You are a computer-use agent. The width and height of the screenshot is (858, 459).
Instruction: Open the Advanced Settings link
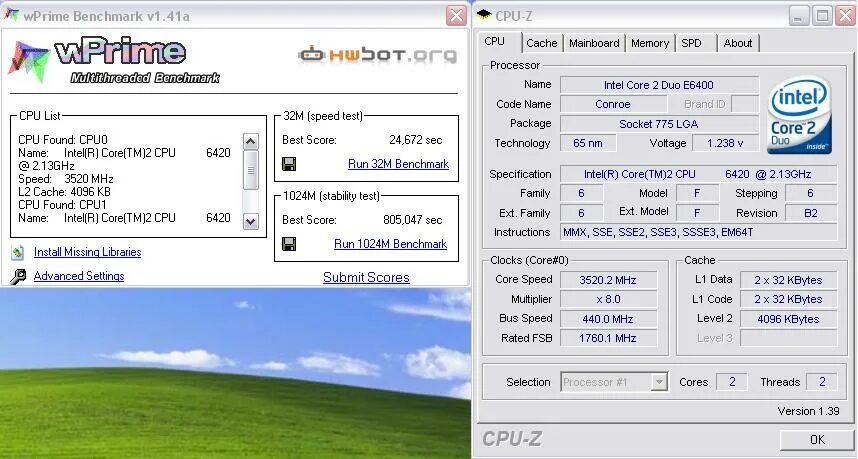click(79, 276)
